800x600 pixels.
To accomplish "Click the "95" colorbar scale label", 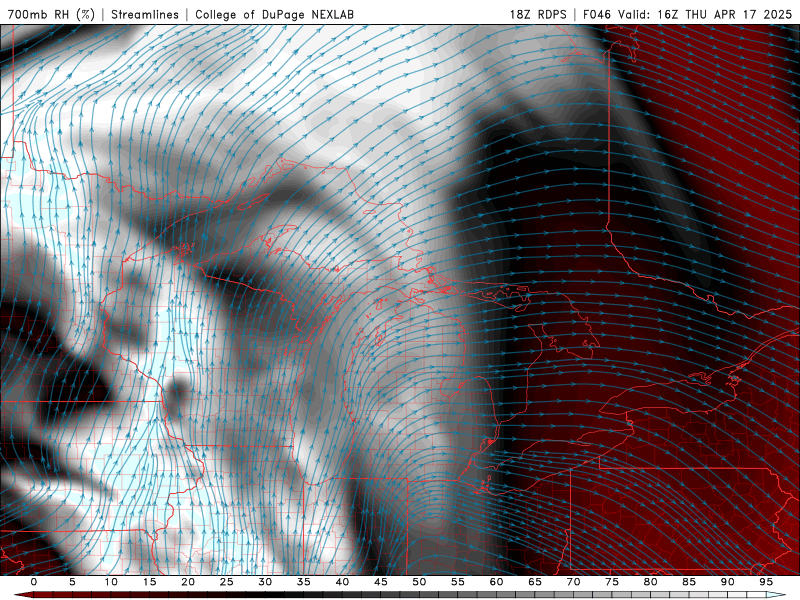I will [766, 582].
